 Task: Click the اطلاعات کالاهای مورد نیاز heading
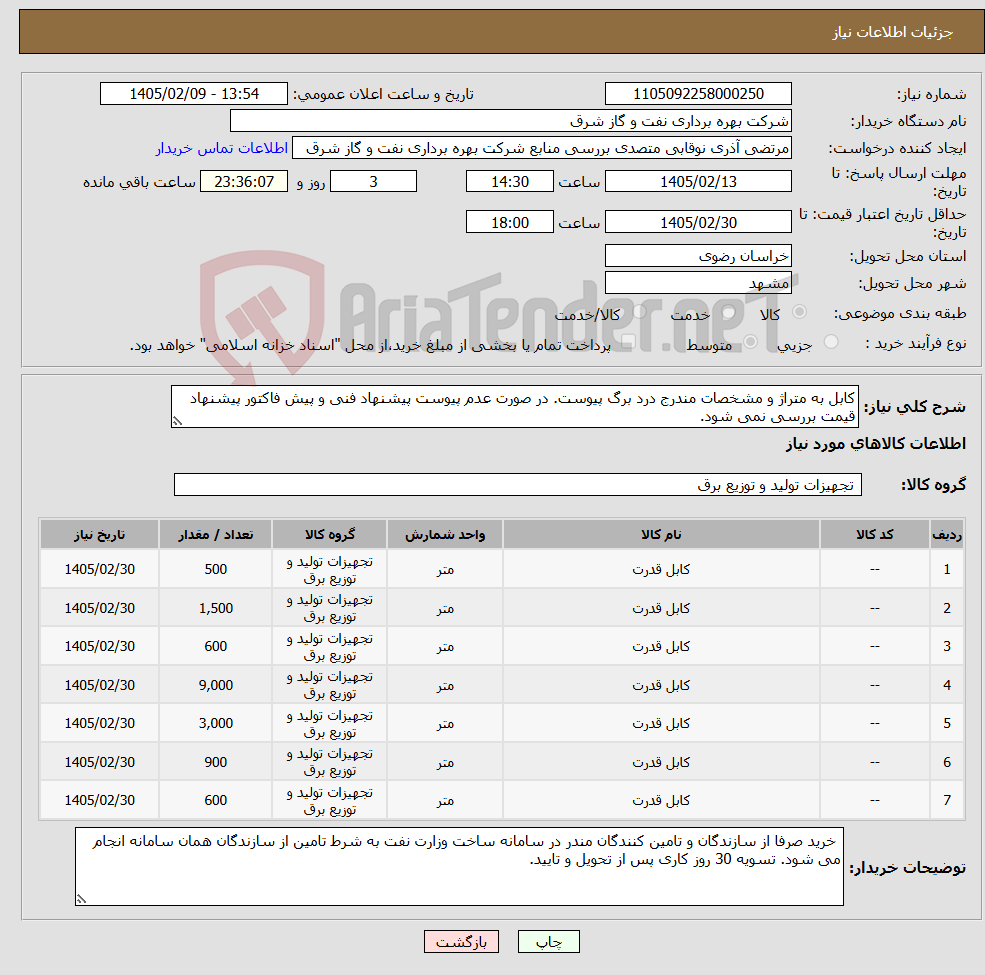(875, 444)
